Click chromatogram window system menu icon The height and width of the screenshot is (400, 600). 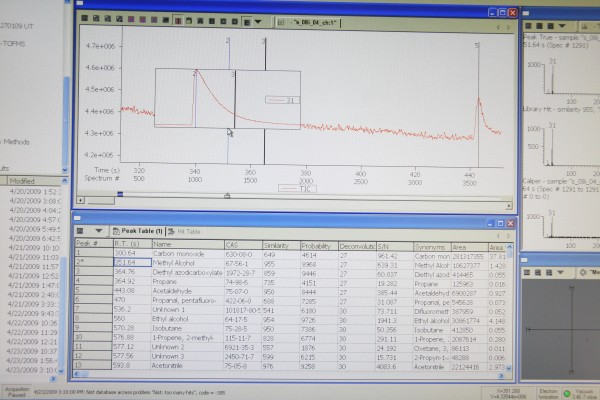point(80,3)
